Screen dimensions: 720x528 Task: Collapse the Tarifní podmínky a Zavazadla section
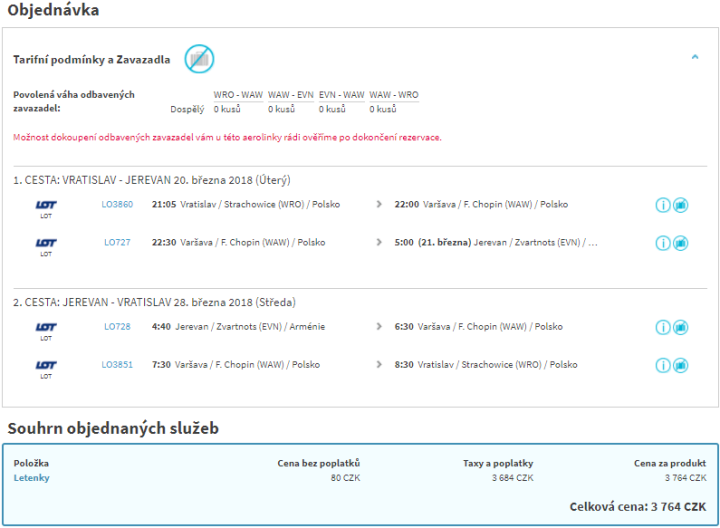695,58
